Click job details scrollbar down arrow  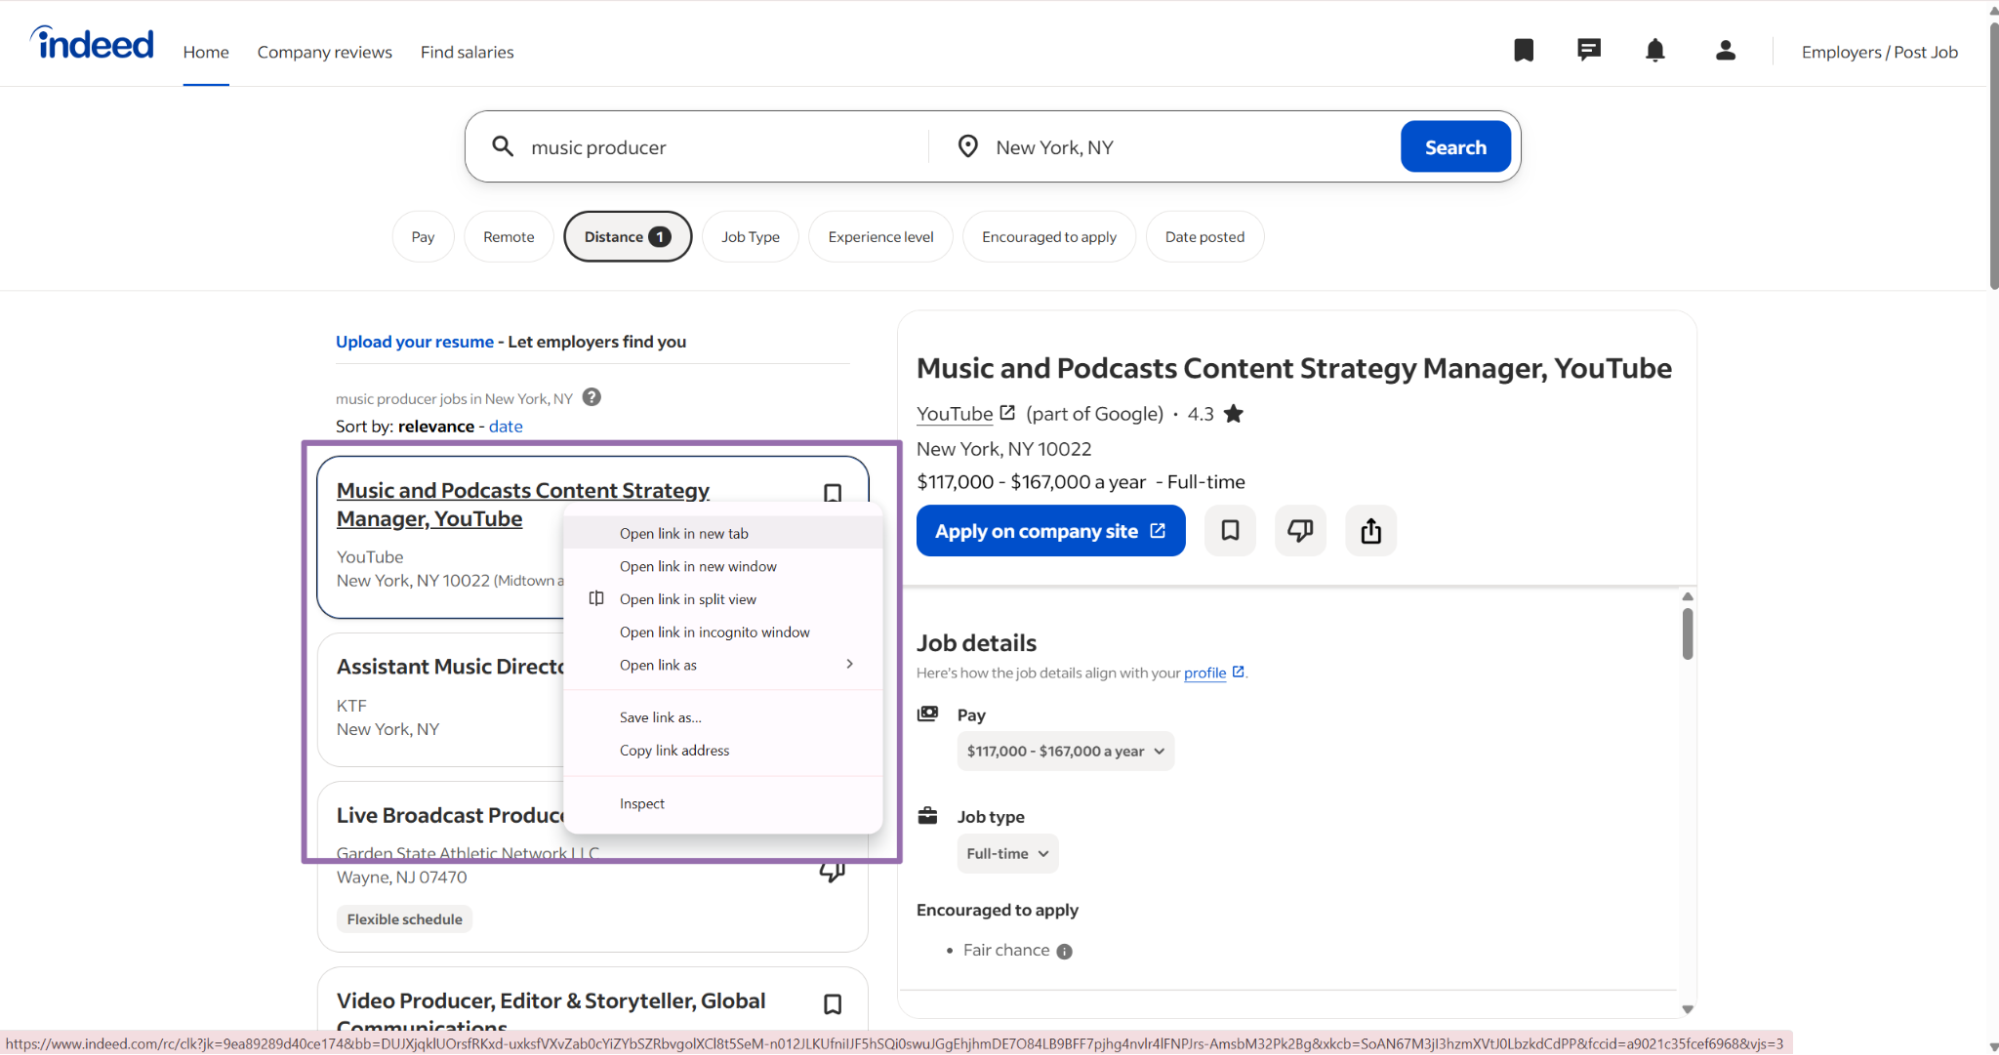(1687, 1009)
